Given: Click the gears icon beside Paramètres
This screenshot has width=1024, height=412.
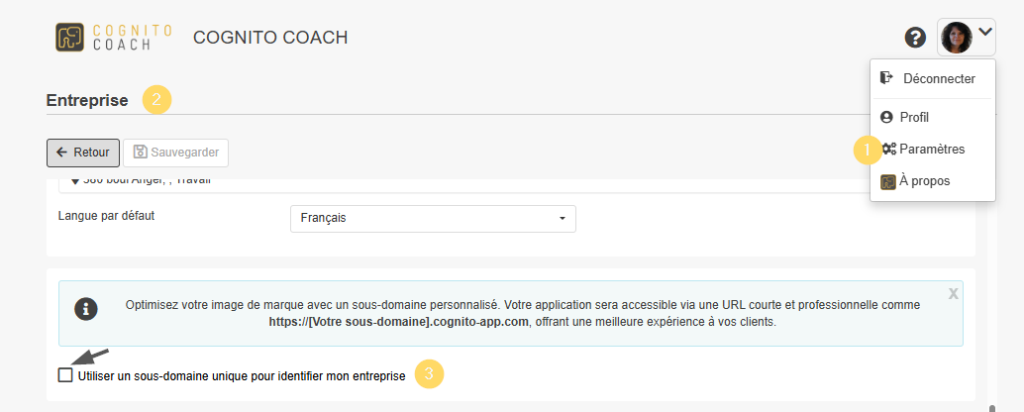Looking at the screenshot, I should tap(888, 149).
